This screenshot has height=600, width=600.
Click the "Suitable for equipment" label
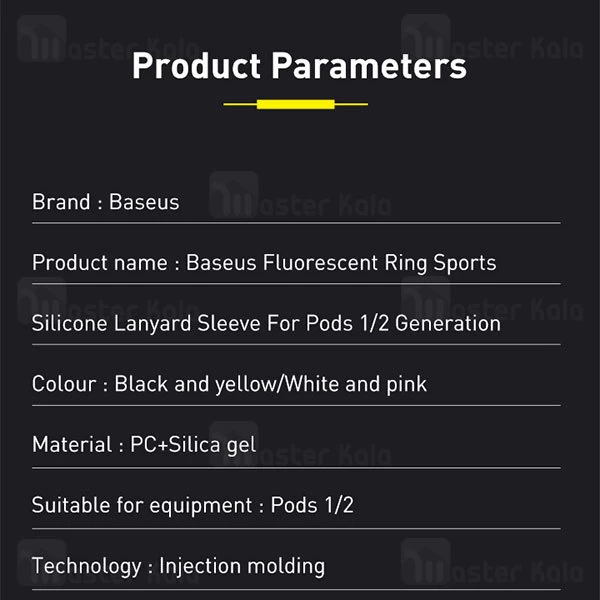(139, 505)
